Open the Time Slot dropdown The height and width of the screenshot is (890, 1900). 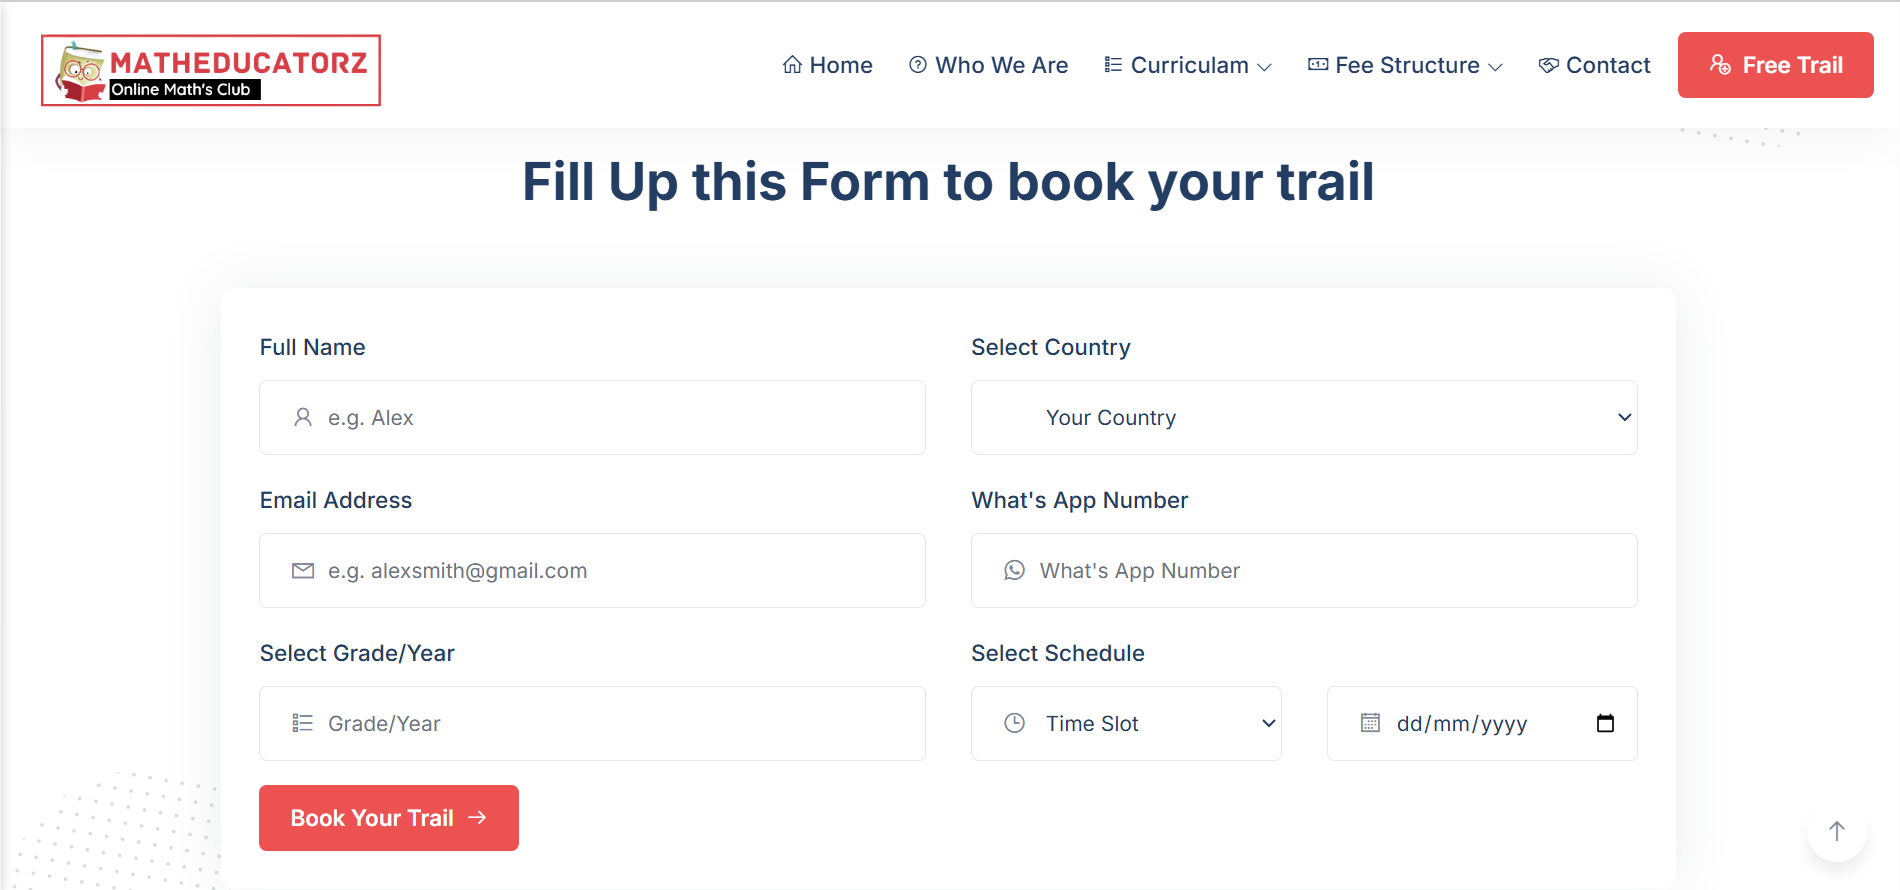tap(1126, 724)
